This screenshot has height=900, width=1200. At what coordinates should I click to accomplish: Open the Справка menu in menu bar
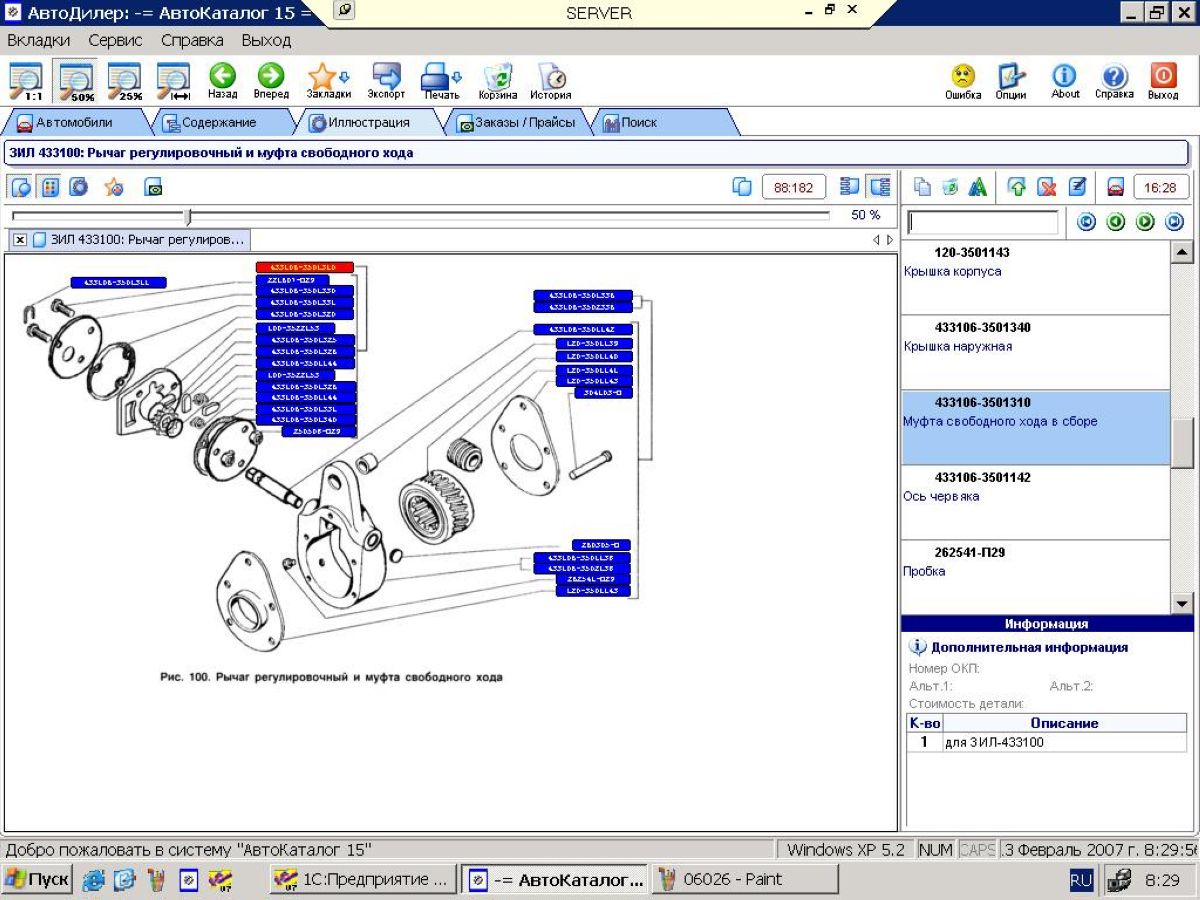pyautogui.click(x=192, y=41)
